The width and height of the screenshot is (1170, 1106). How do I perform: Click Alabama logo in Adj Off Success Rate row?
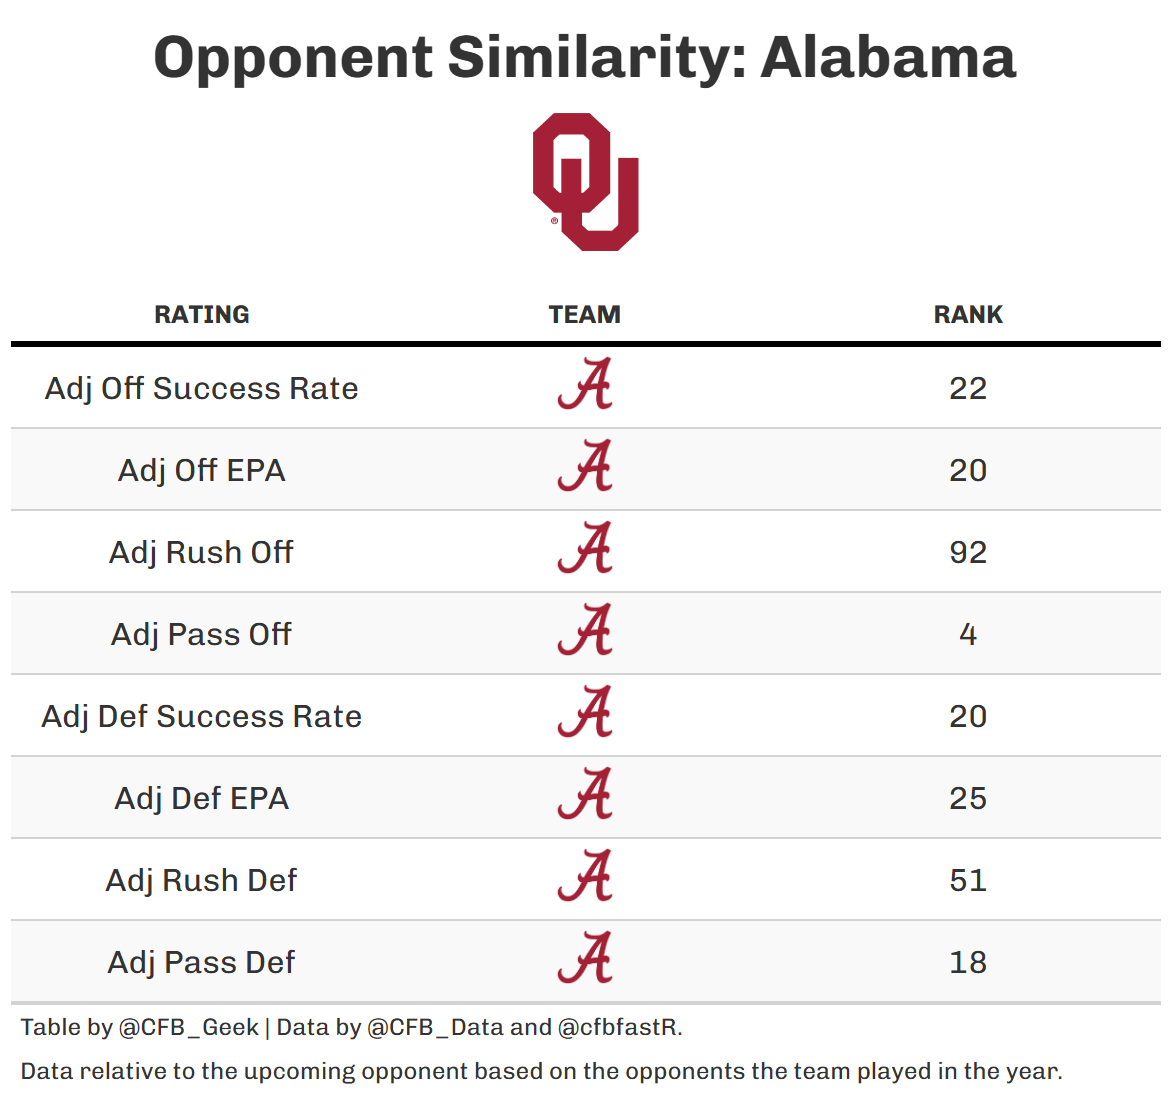[x=585, y=385]
